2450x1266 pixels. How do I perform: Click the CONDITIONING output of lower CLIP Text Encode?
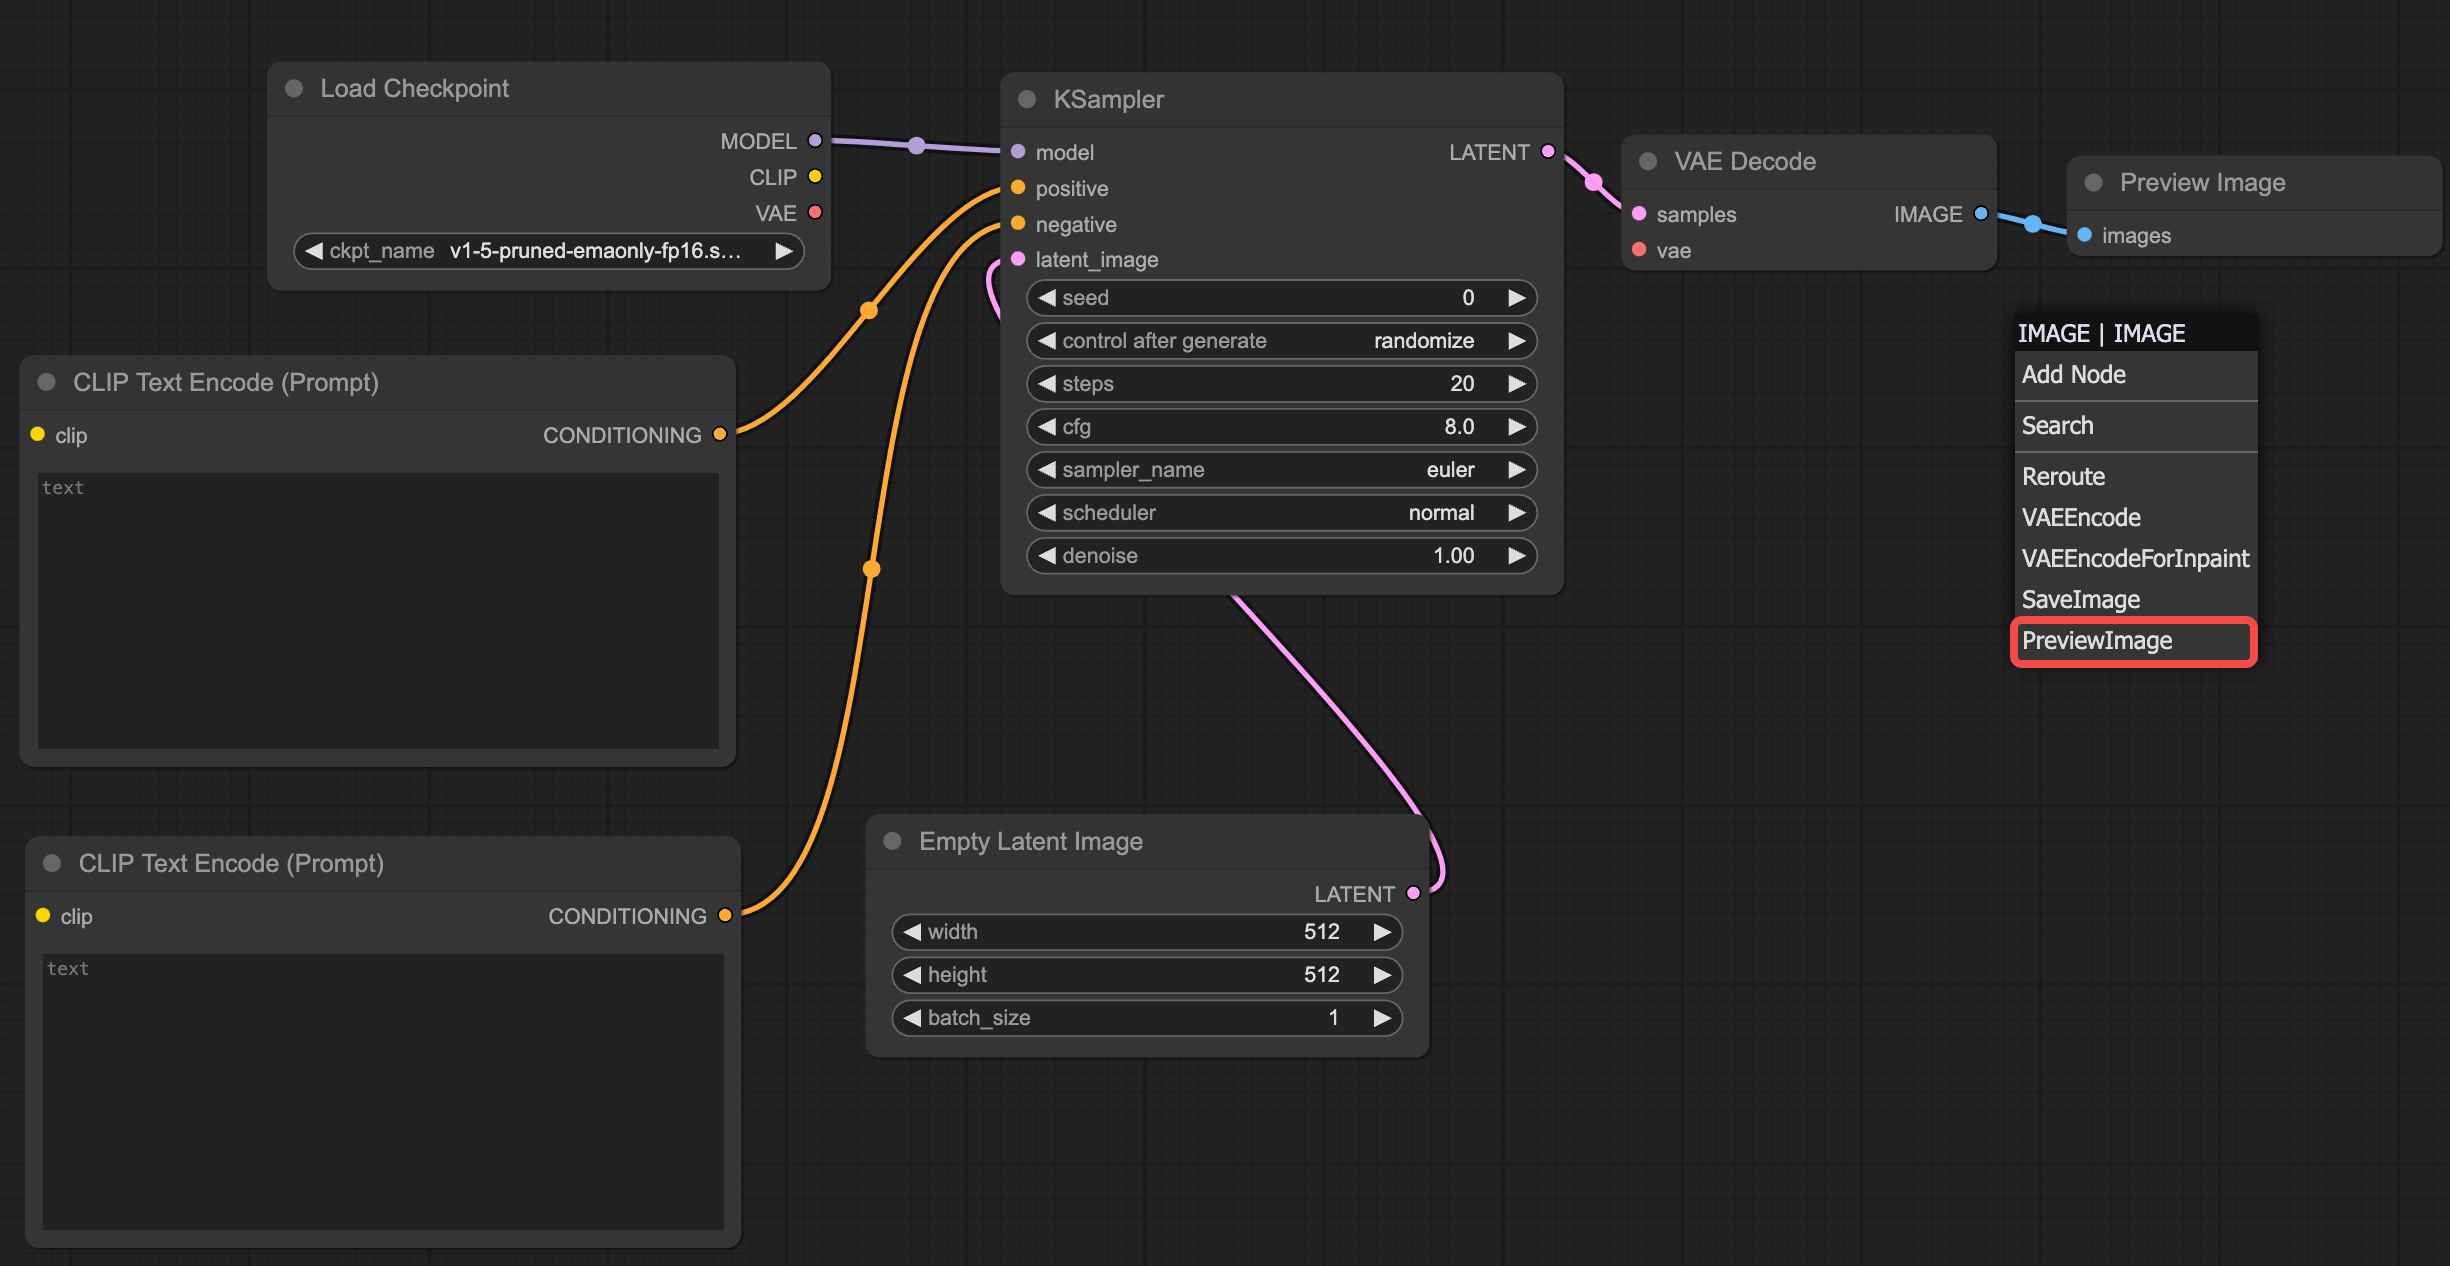[x=725, y=915]
